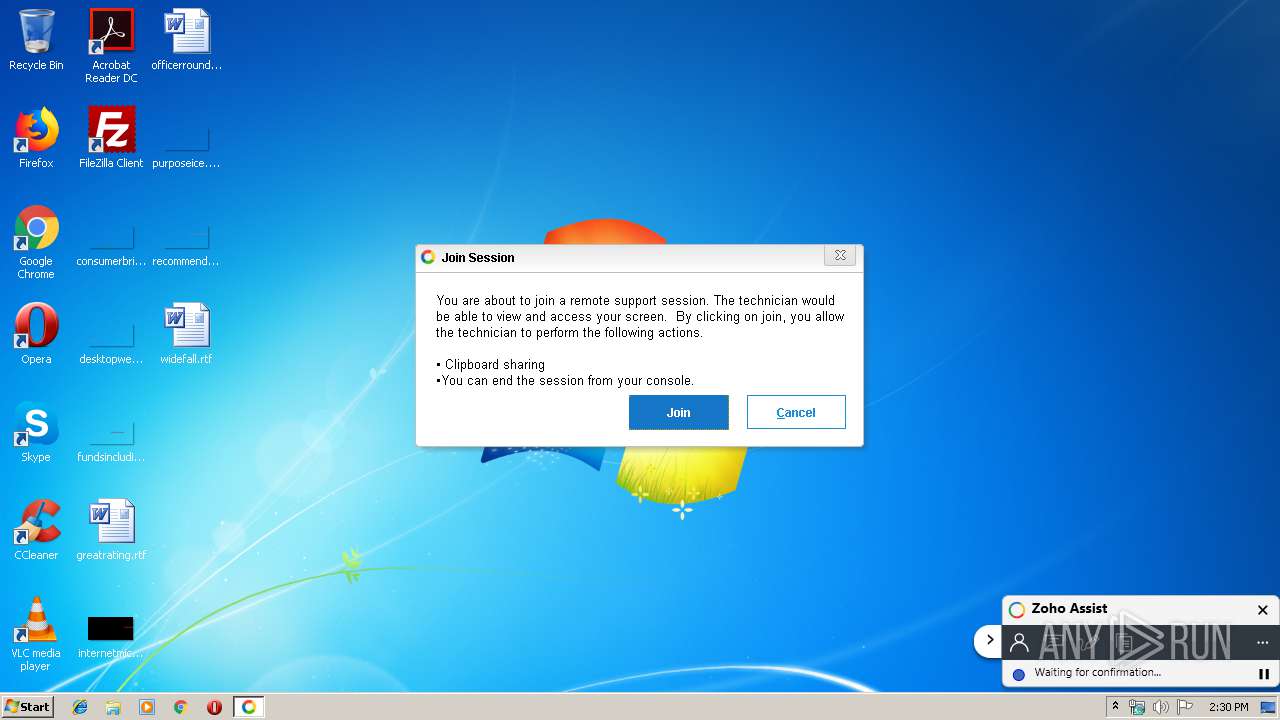Viewport: 1280px width, 720px height.
Task: Close the Join Session dialog window
Action: pyautogui.click(x=840, y=256)
